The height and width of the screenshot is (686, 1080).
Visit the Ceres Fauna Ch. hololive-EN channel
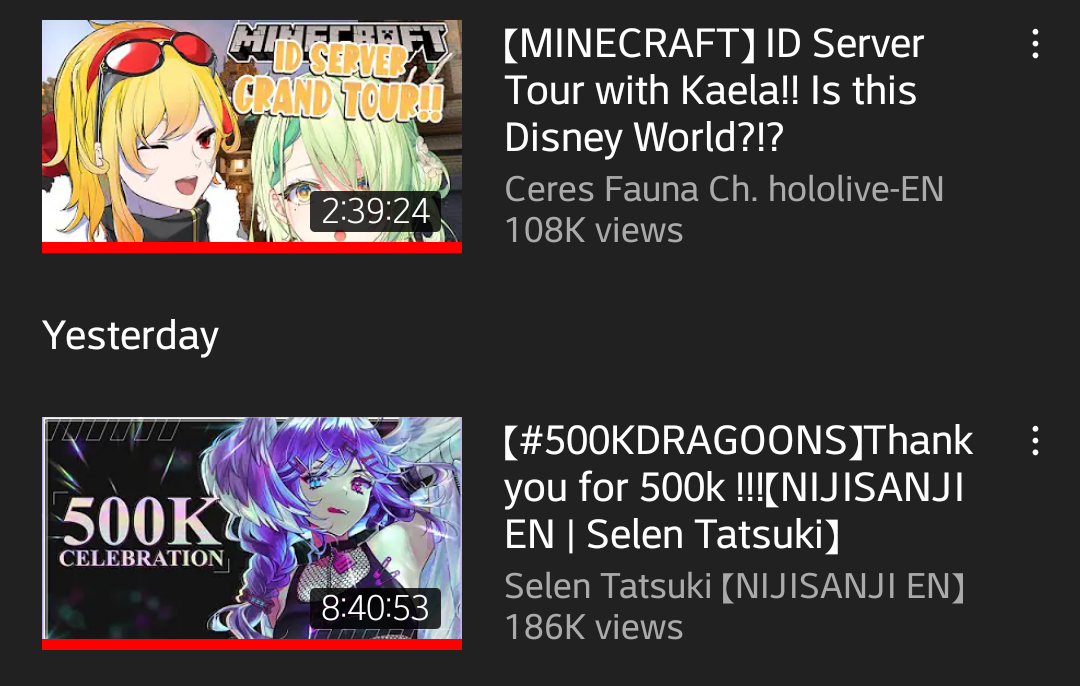[724, 189]
